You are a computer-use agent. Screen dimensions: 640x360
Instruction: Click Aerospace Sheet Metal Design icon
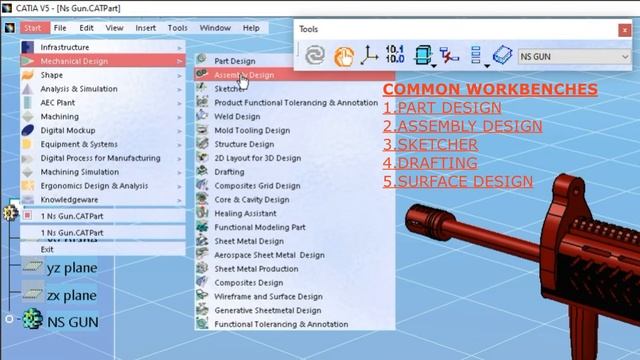[x=202, y=254]
